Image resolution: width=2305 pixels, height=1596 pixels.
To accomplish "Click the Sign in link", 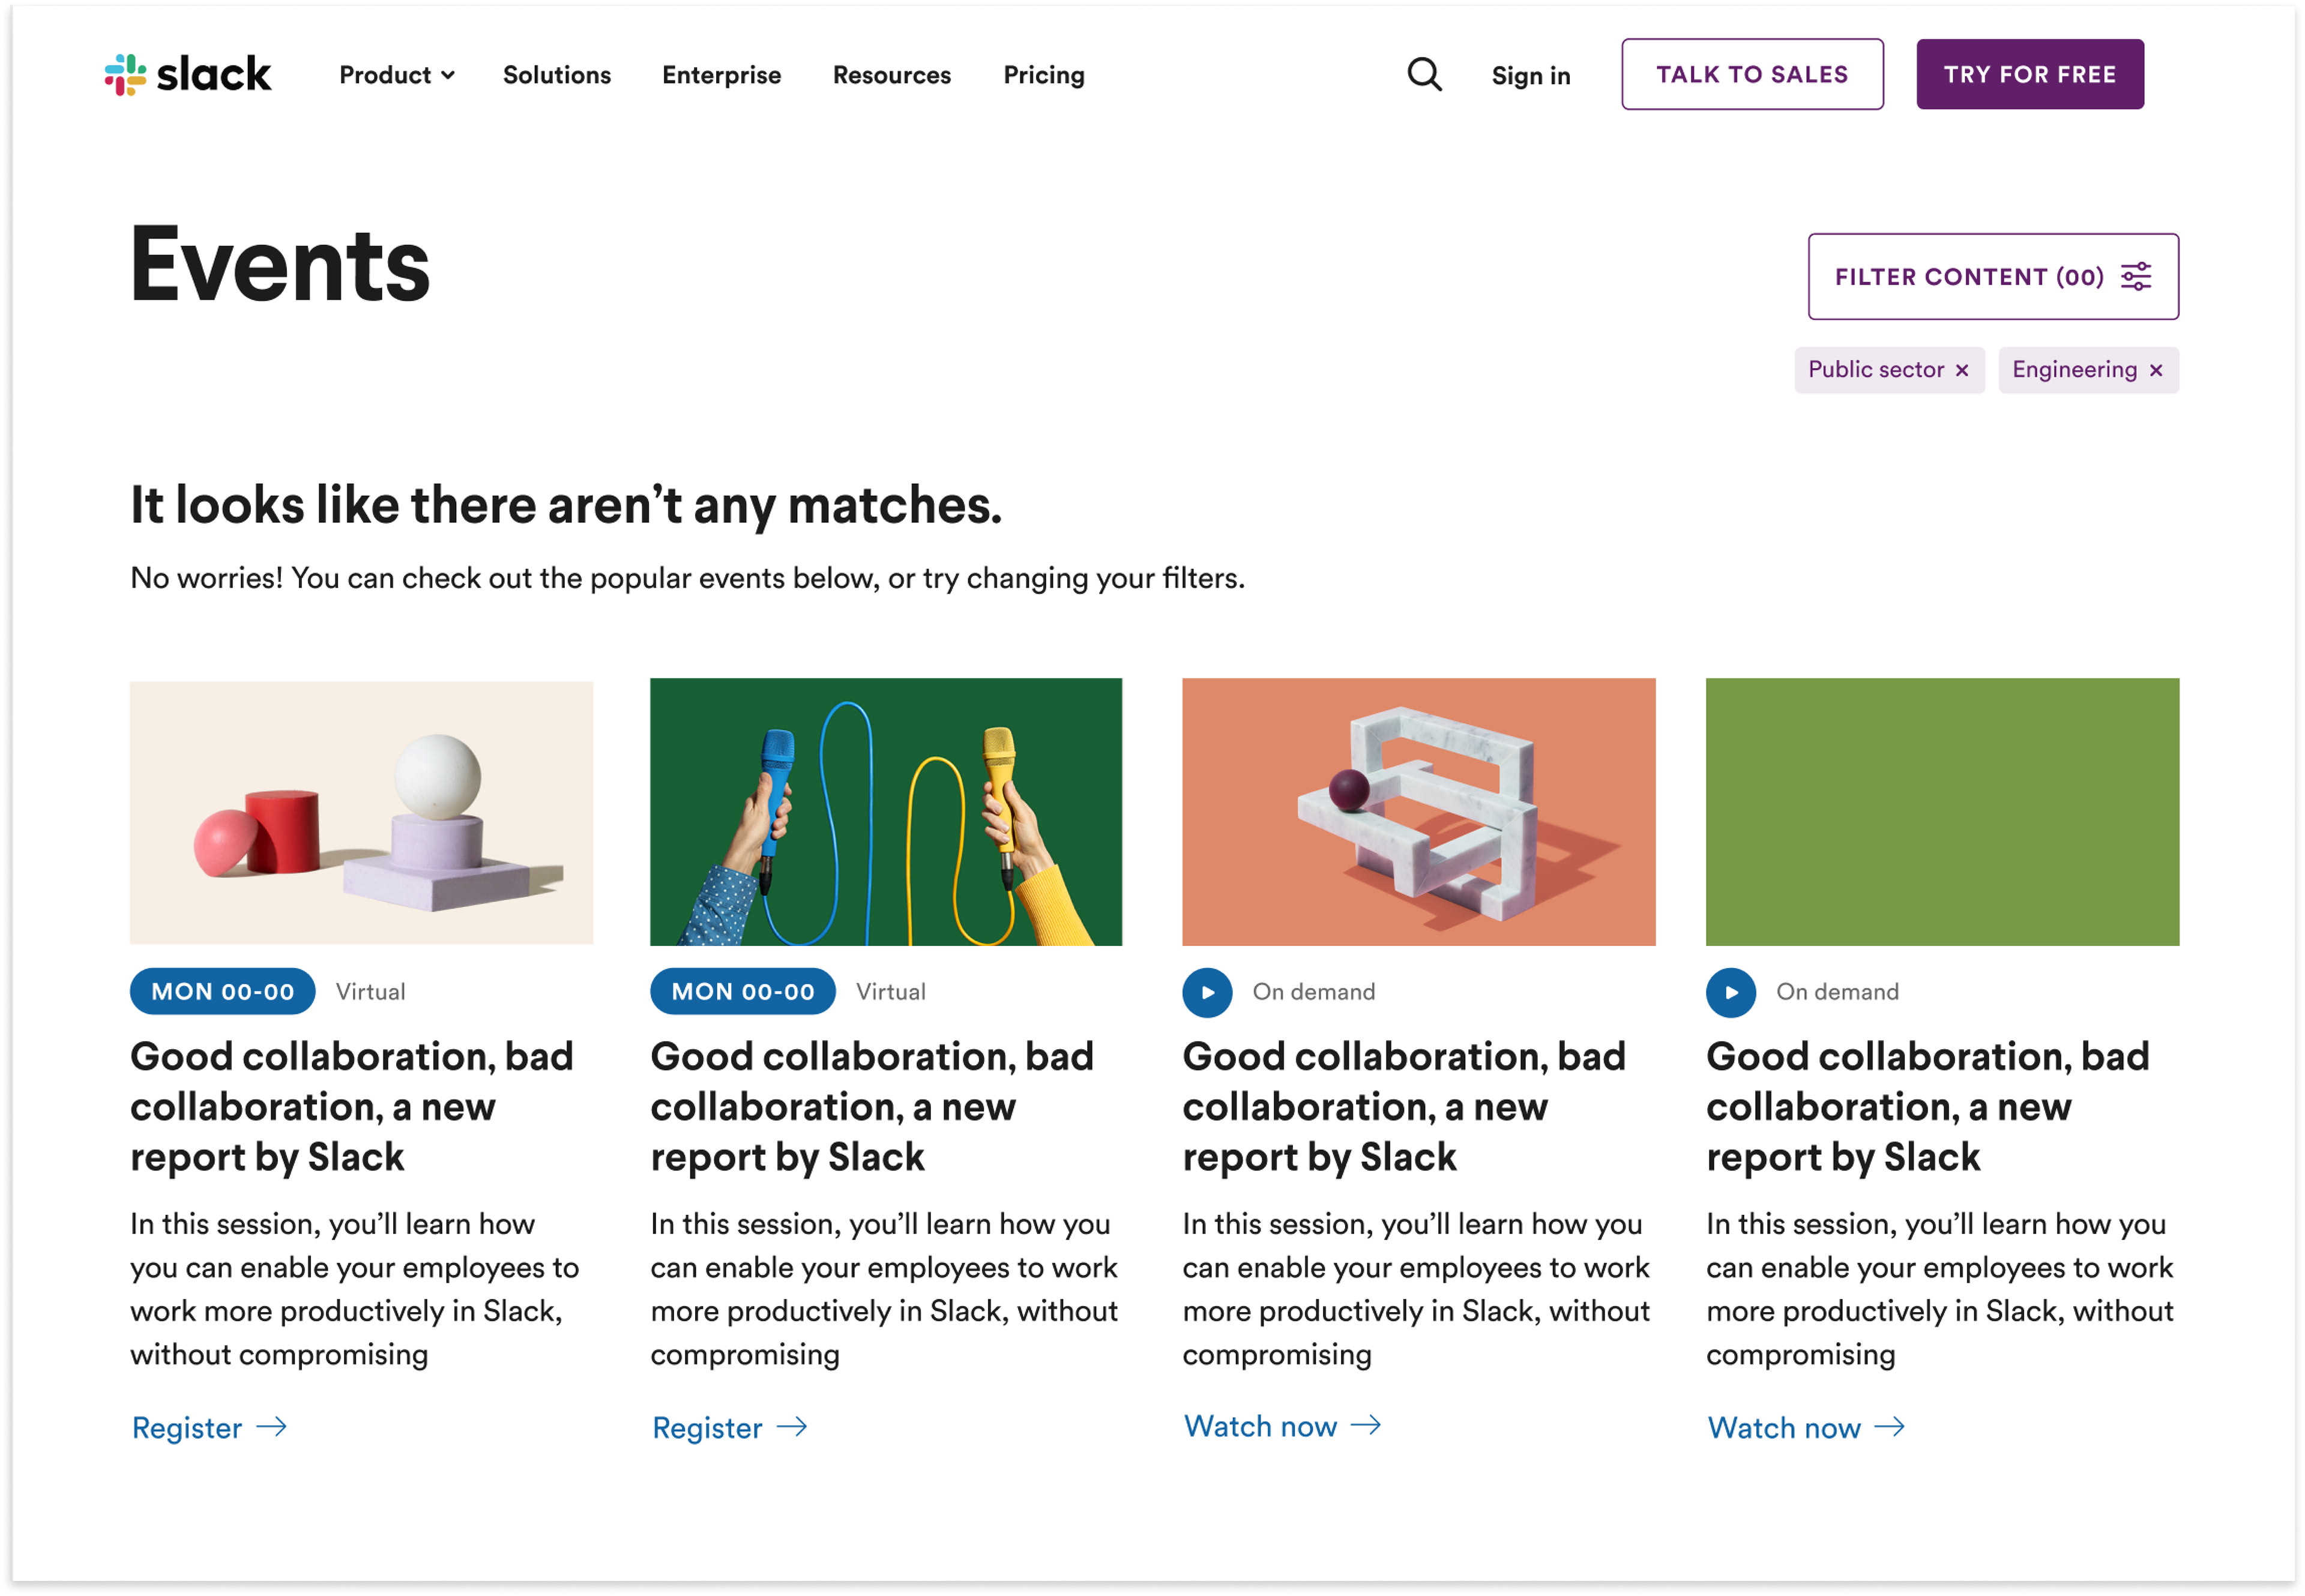I will point(1531,76).
